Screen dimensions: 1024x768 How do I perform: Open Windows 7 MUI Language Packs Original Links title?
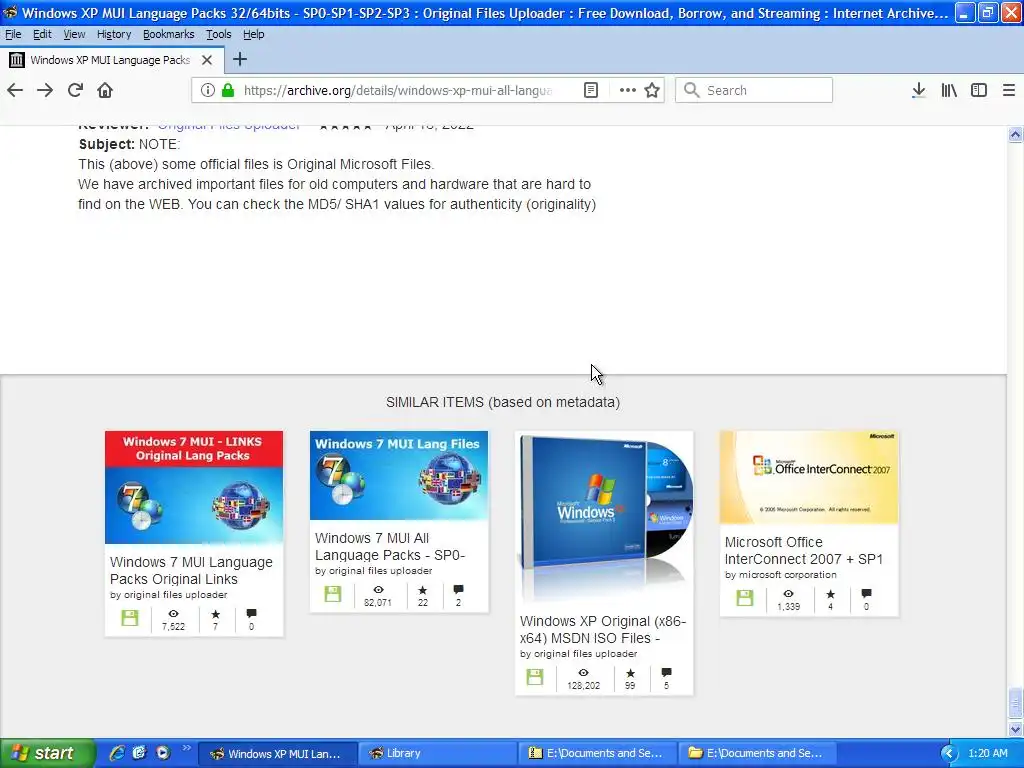pos(191,570)
